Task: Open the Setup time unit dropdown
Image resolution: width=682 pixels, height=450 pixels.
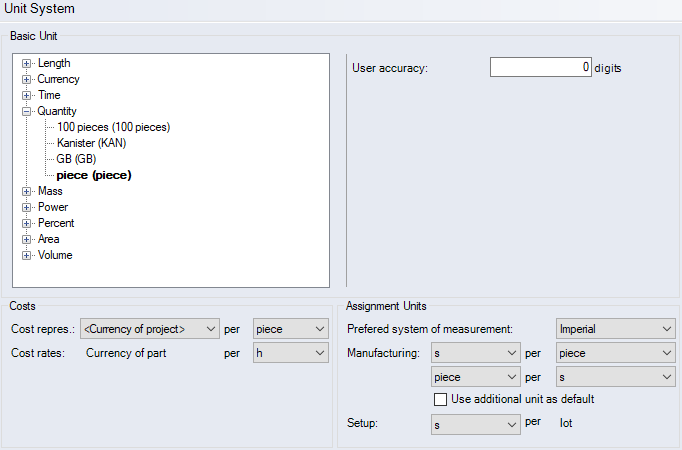Action: [x=474, y=425]
